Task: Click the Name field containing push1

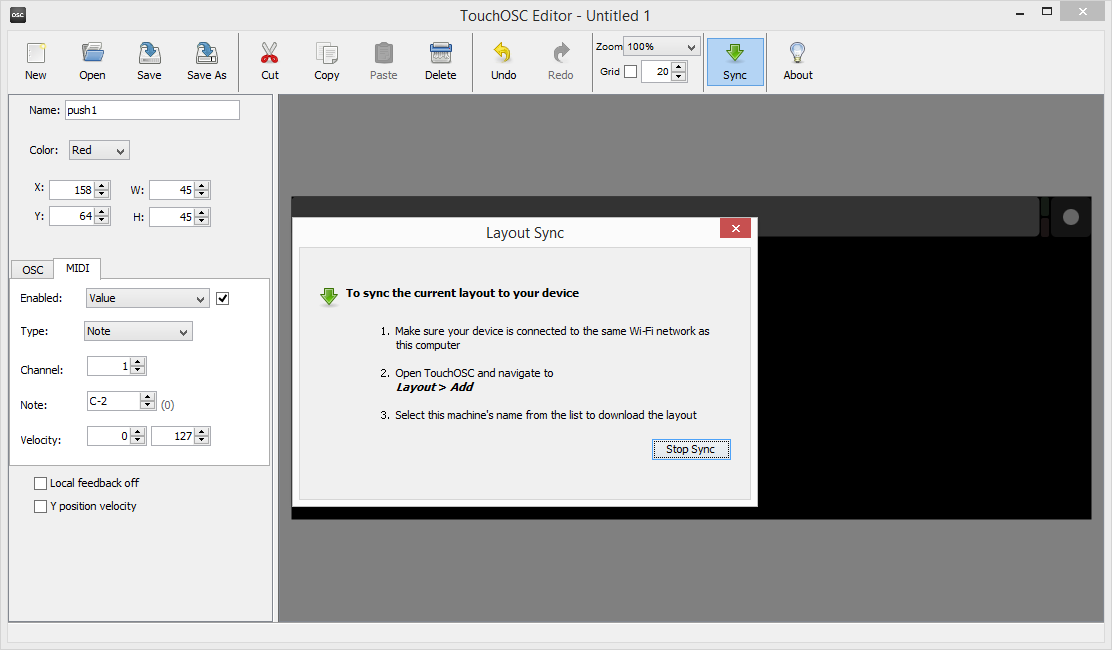Action: (152, 110)
